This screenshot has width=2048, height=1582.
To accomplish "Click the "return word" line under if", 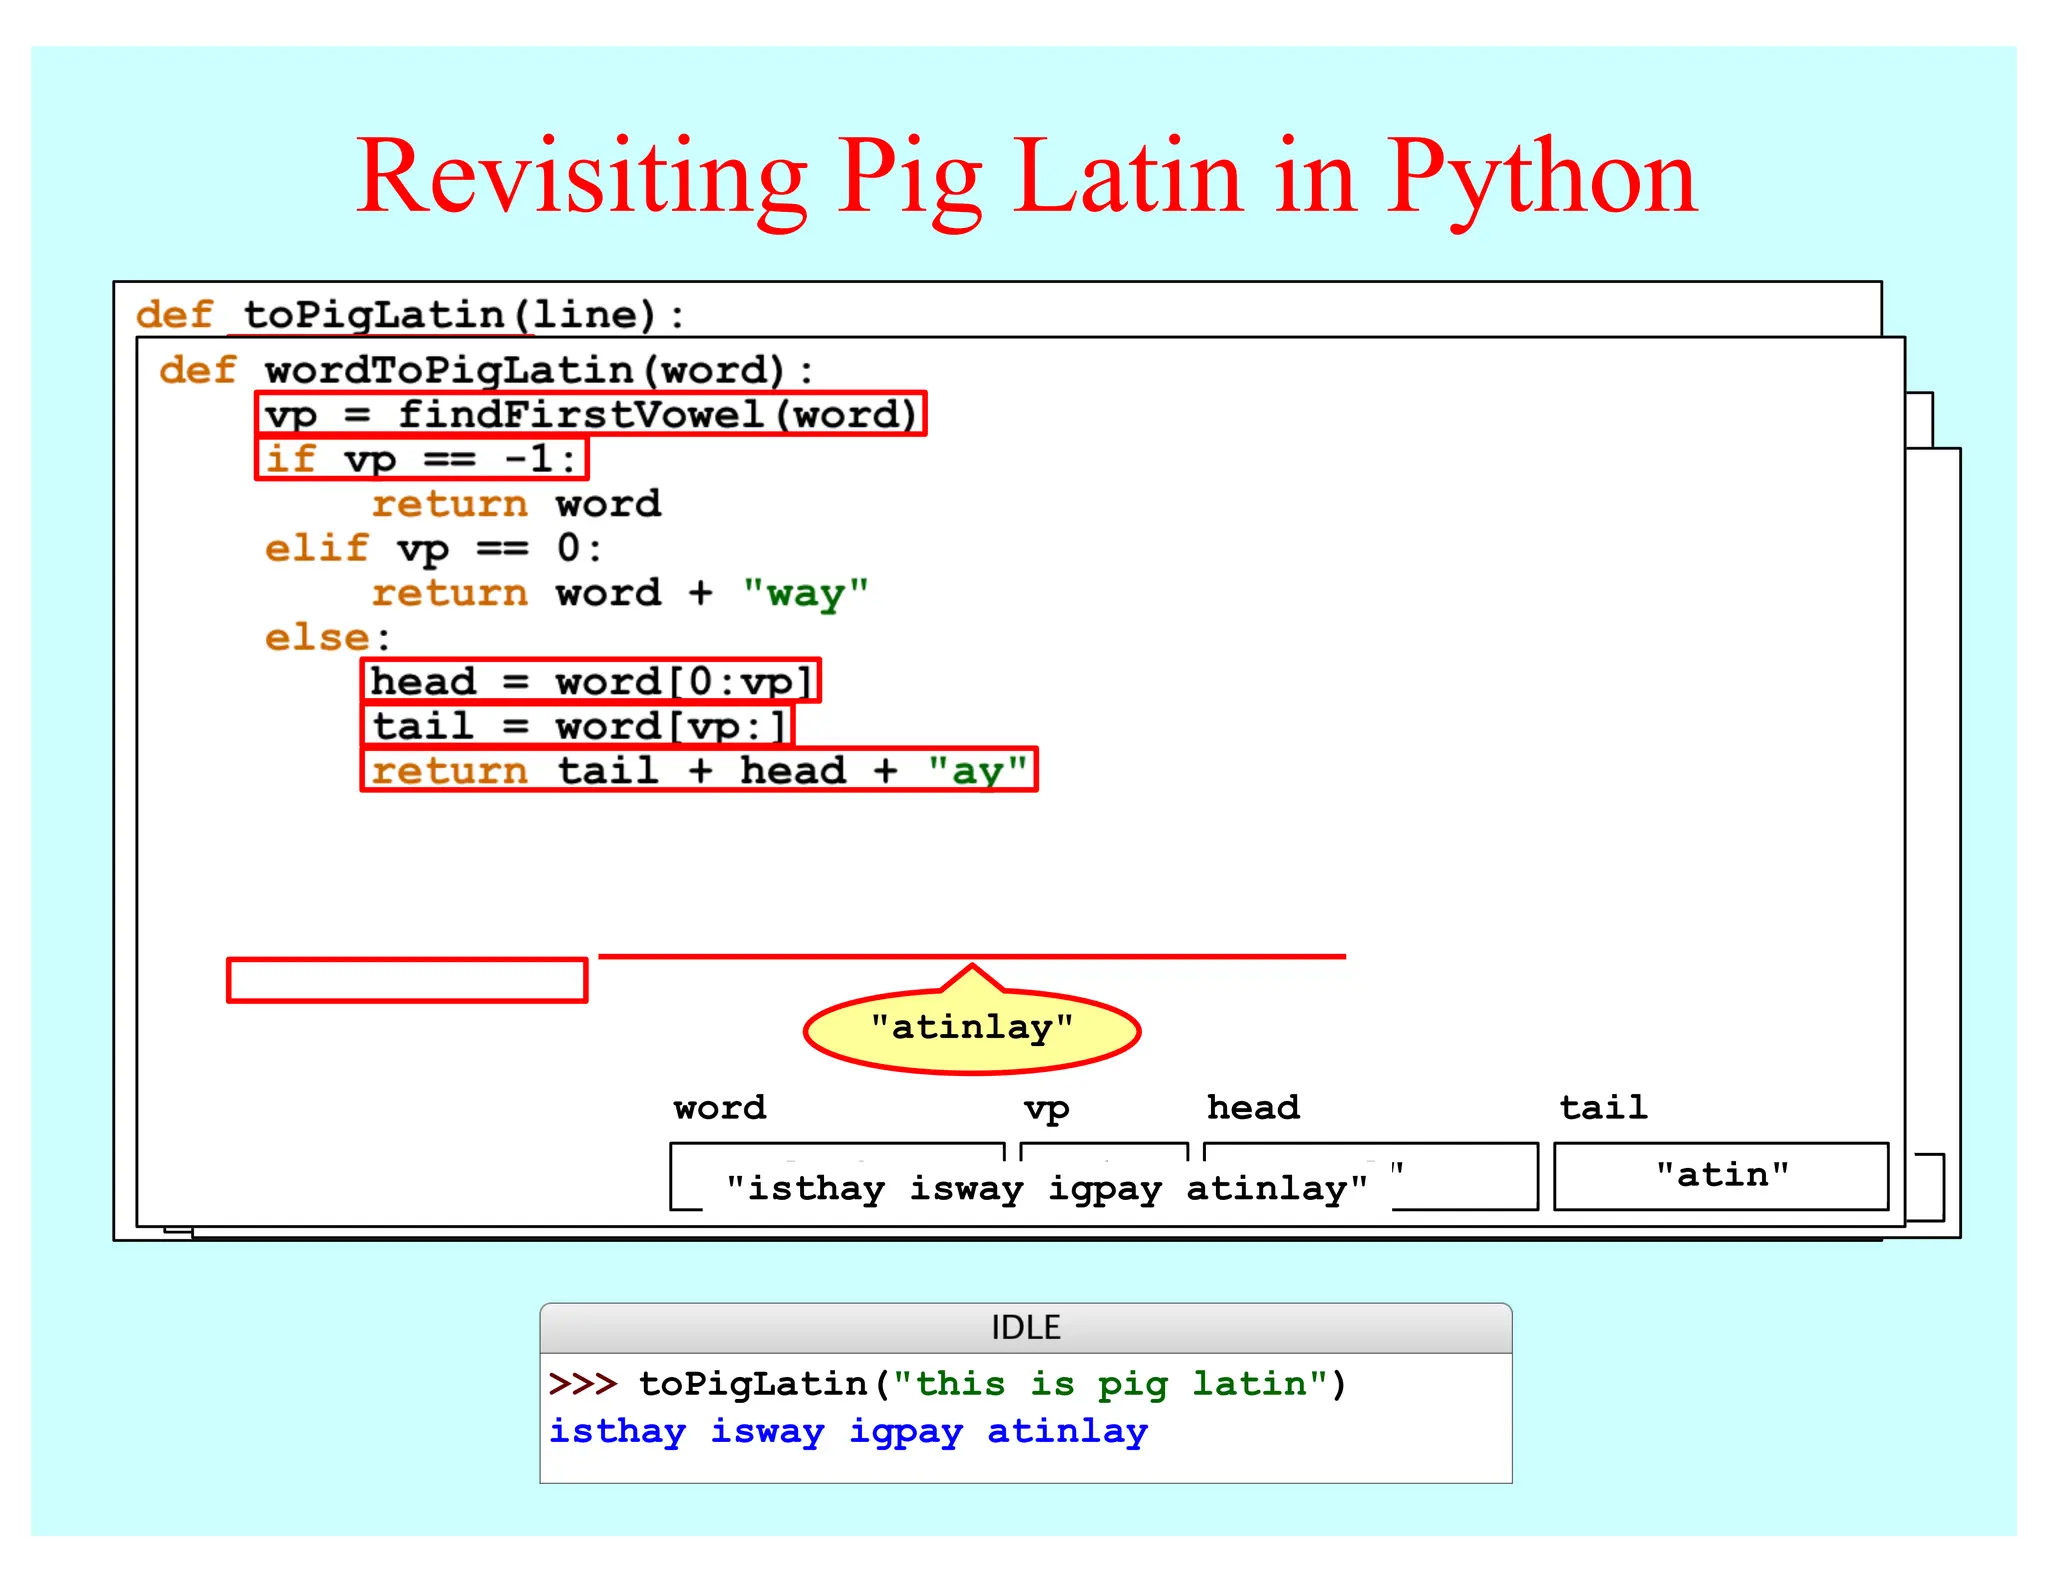I will (516, 503).
